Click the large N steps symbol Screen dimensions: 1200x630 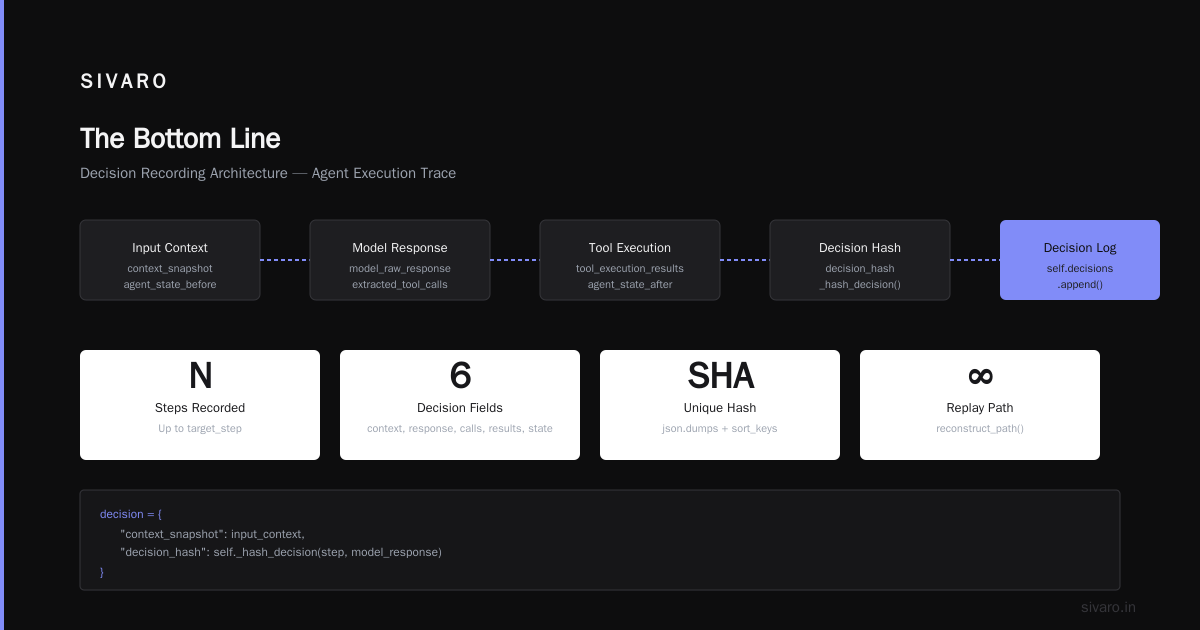tap(200, 376)
